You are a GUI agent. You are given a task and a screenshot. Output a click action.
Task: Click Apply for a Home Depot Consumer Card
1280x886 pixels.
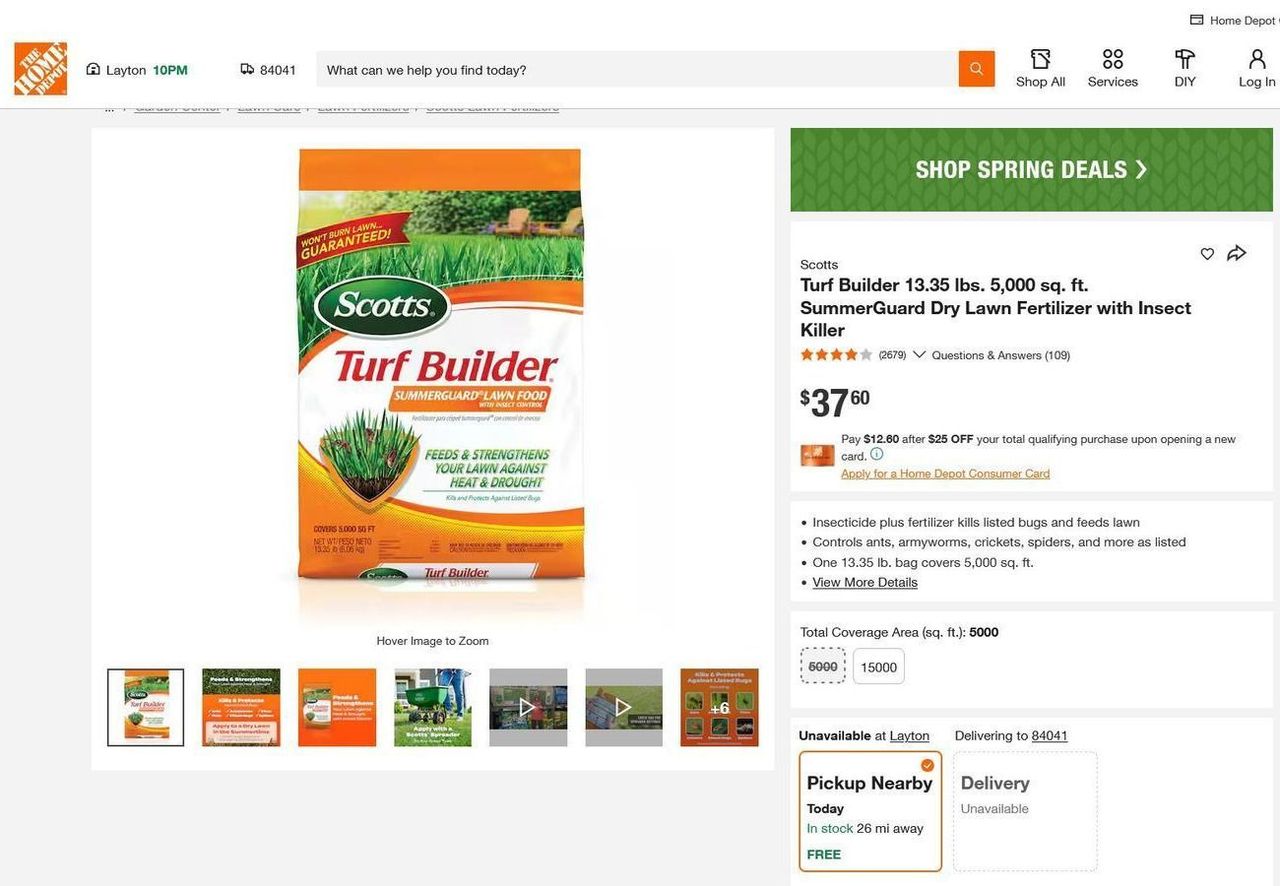point(945,474)
